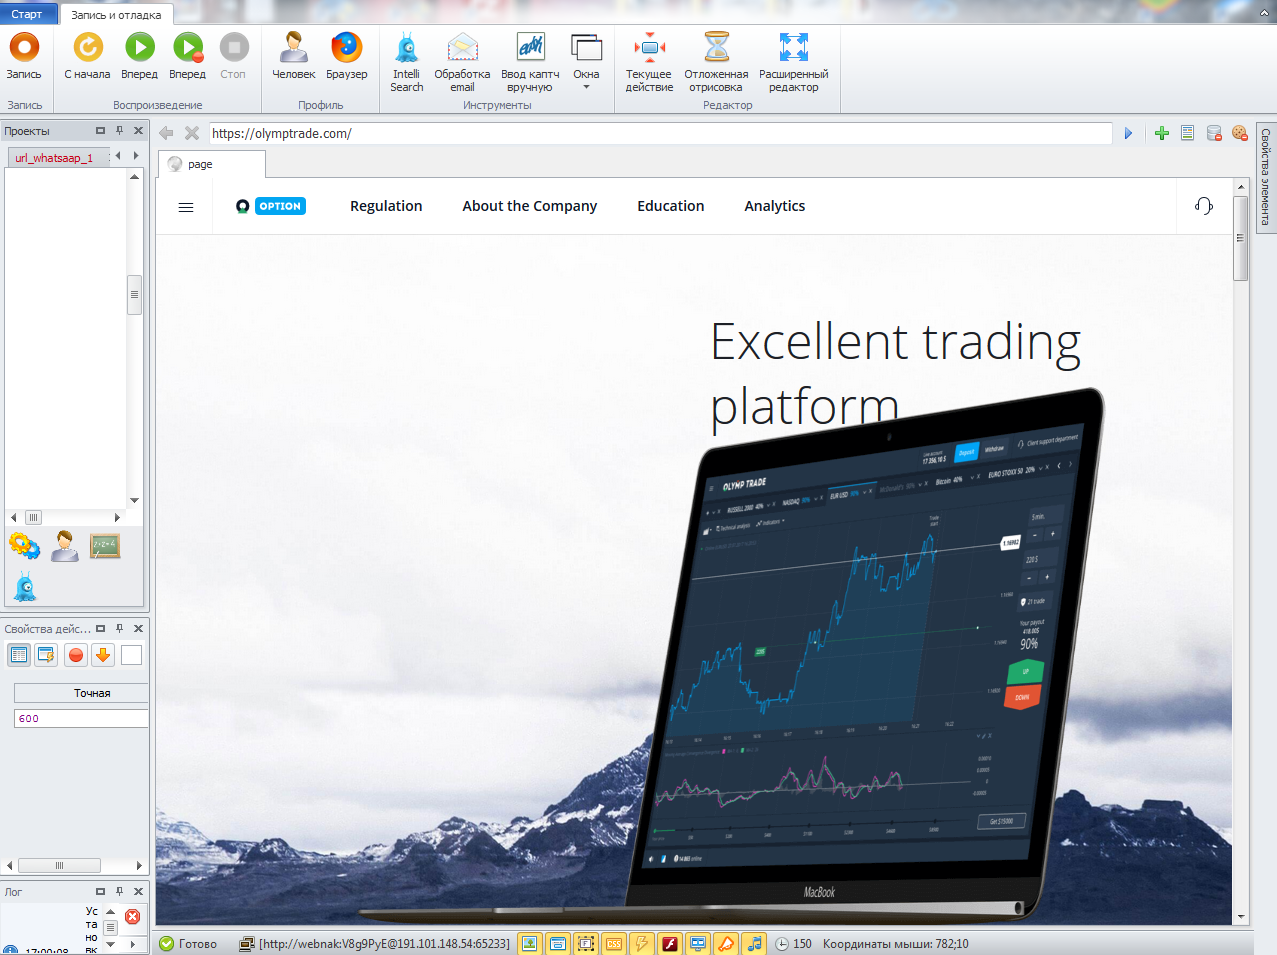Image resolution: width=1277 pixels, height=955 pixels.
Task: Run the first Вперед step-forward button
Action: pos(139,56)
